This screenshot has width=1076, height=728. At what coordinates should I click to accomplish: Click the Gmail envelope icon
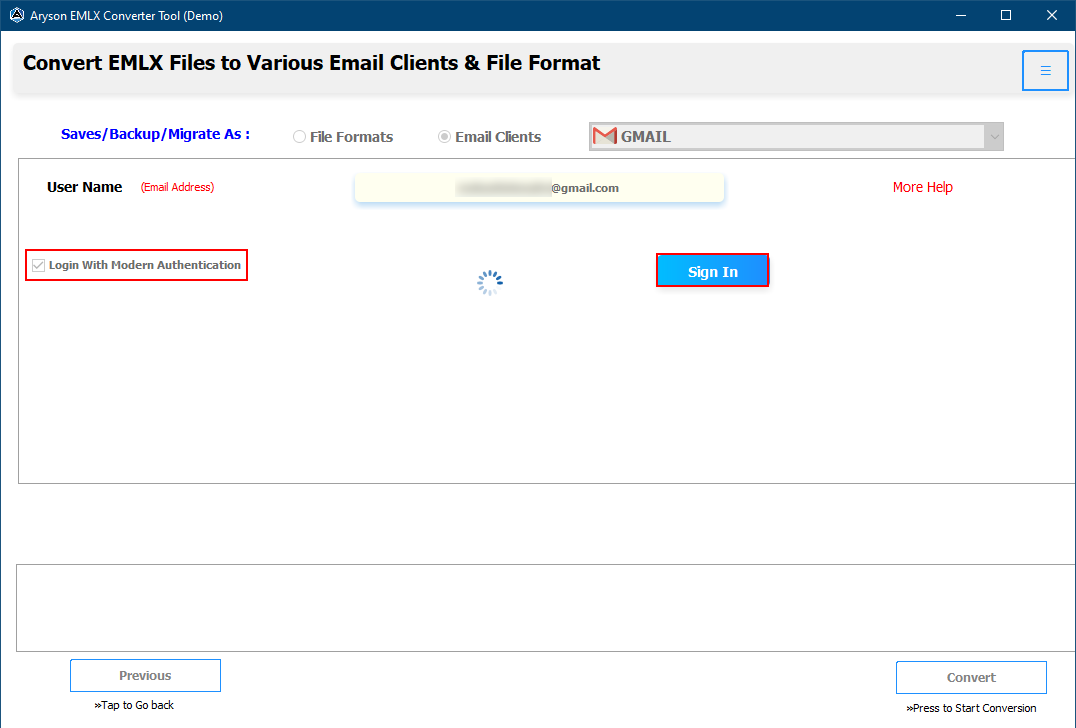pyautogui.click(x=605, y=136)
